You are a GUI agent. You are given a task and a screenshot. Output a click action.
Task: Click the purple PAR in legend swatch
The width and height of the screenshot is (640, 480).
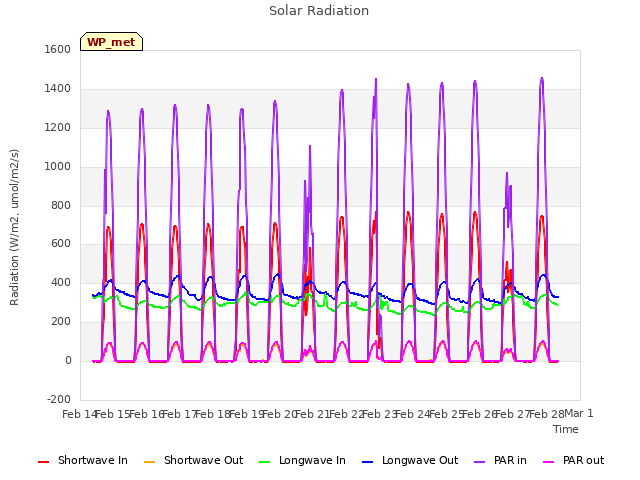point(479,462)
